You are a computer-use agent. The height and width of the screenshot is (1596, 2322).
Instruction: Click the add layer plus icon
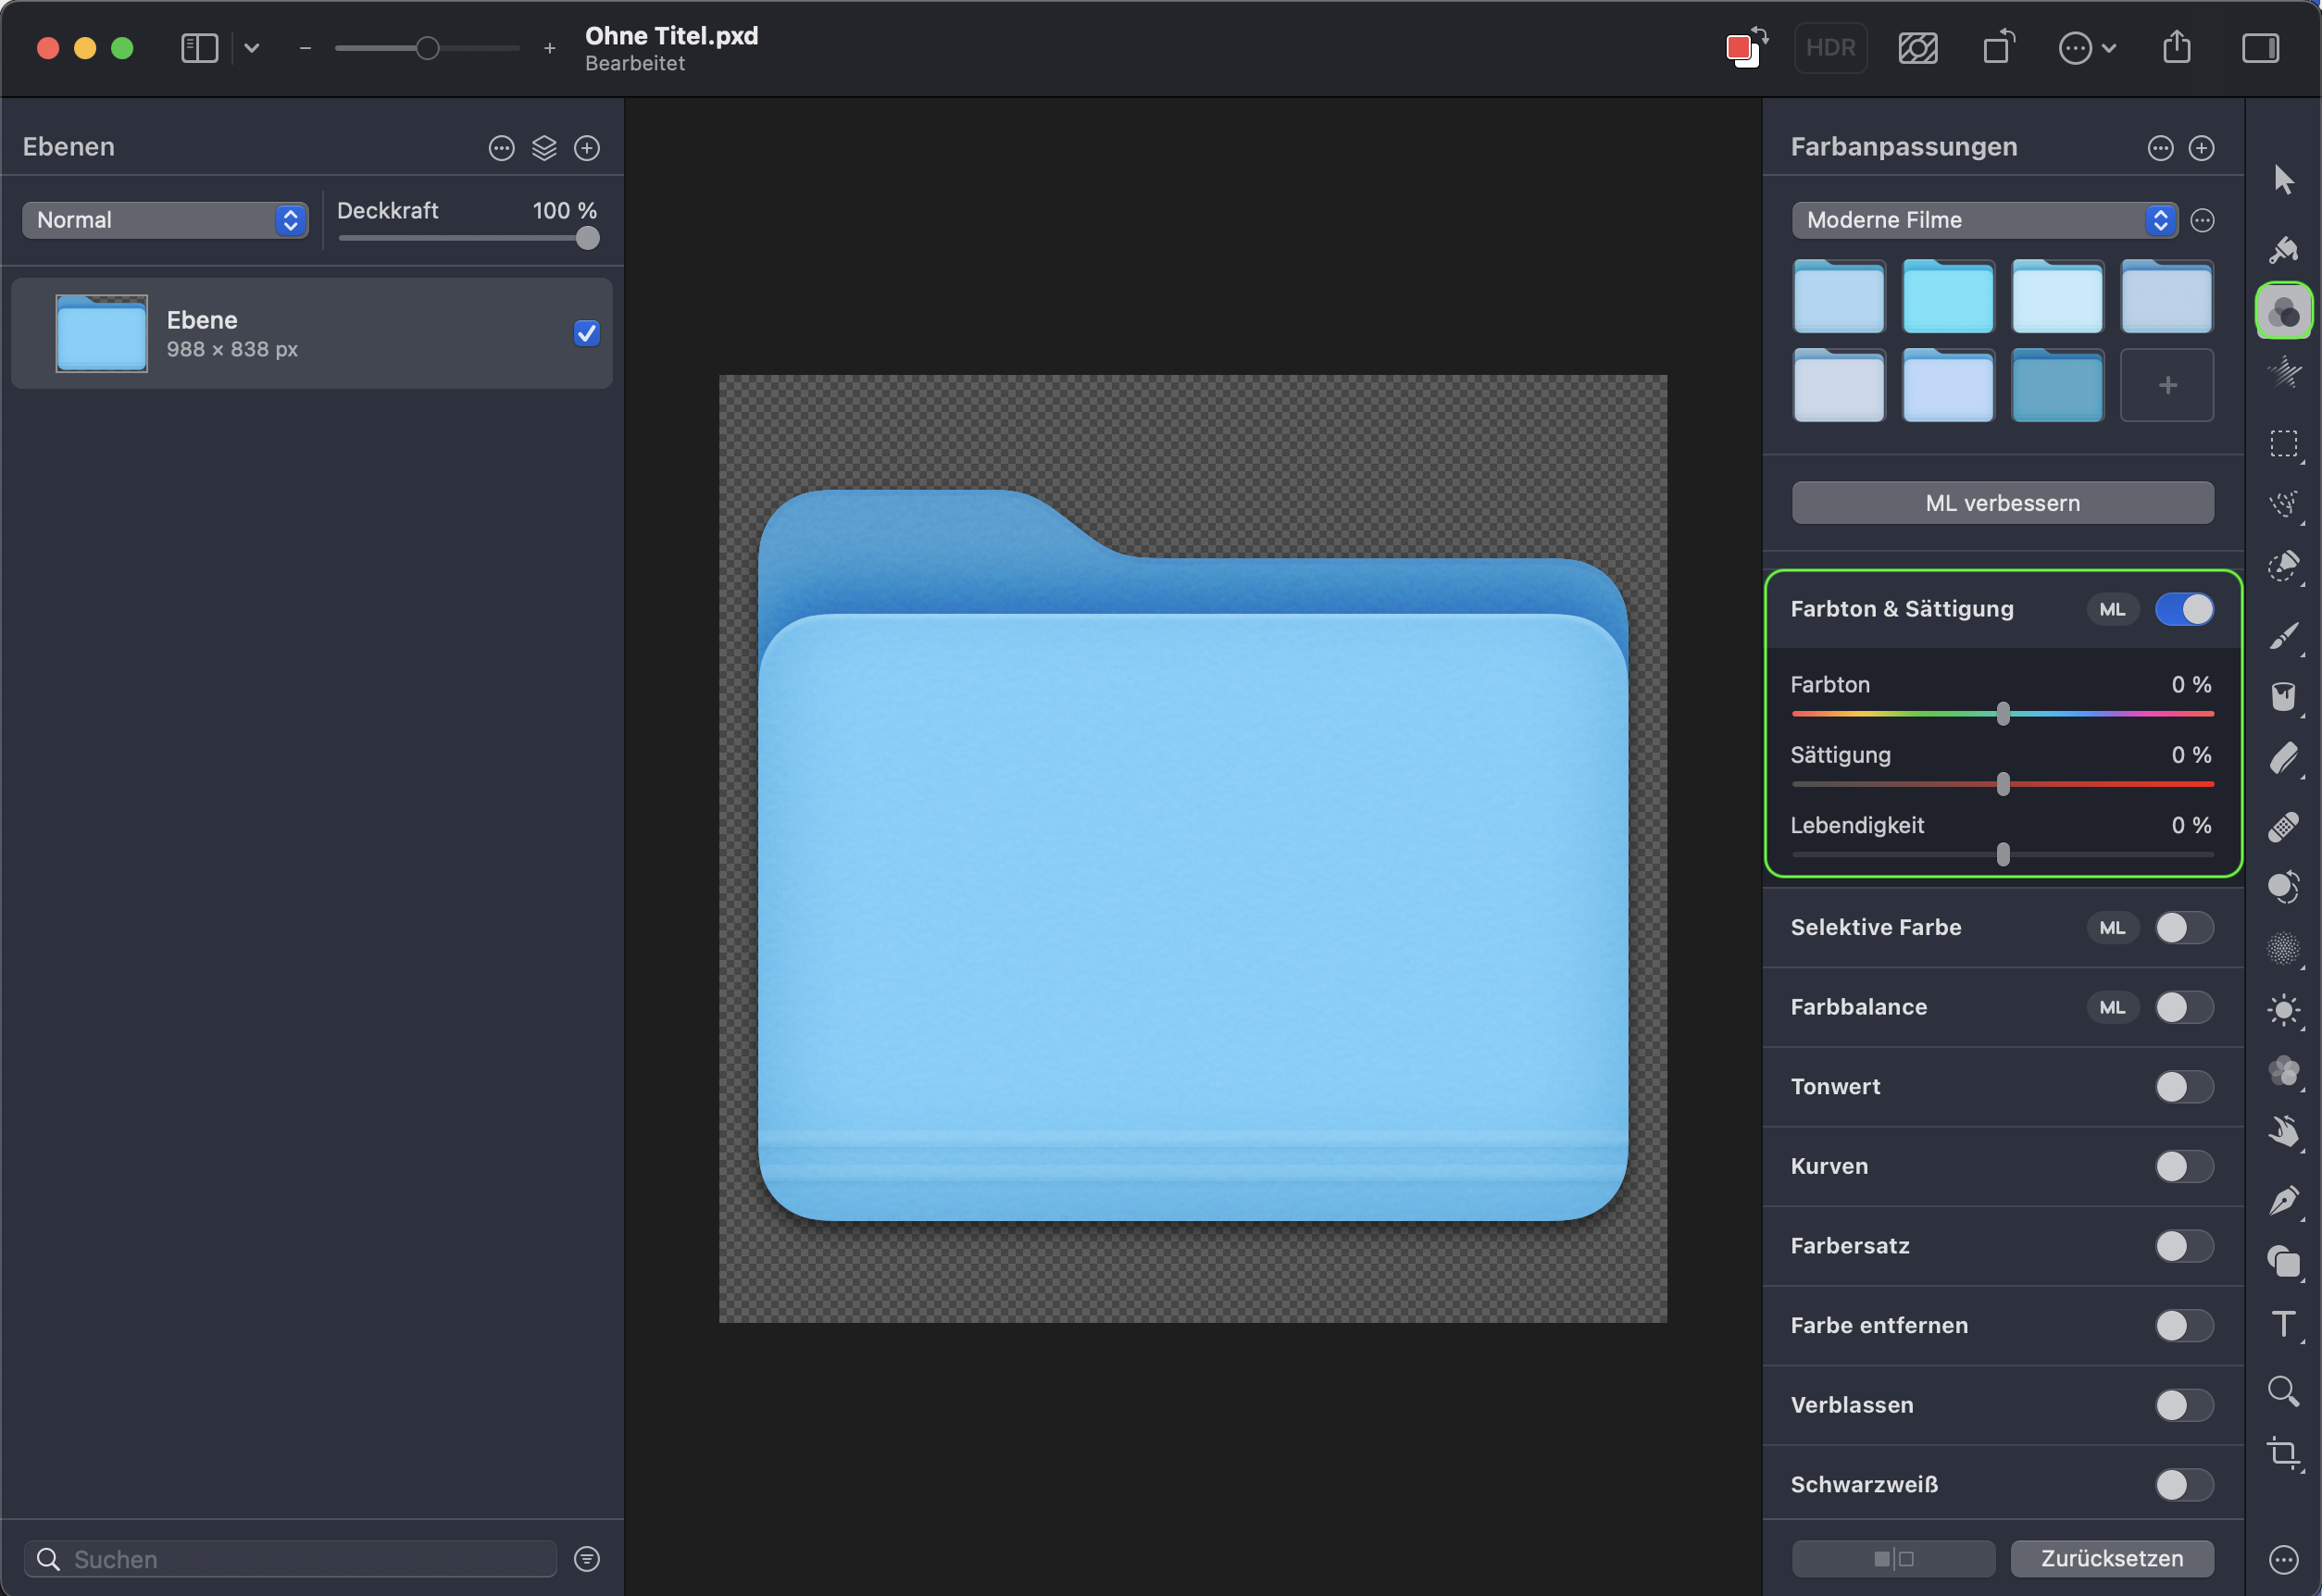click(x=587, y=148)
